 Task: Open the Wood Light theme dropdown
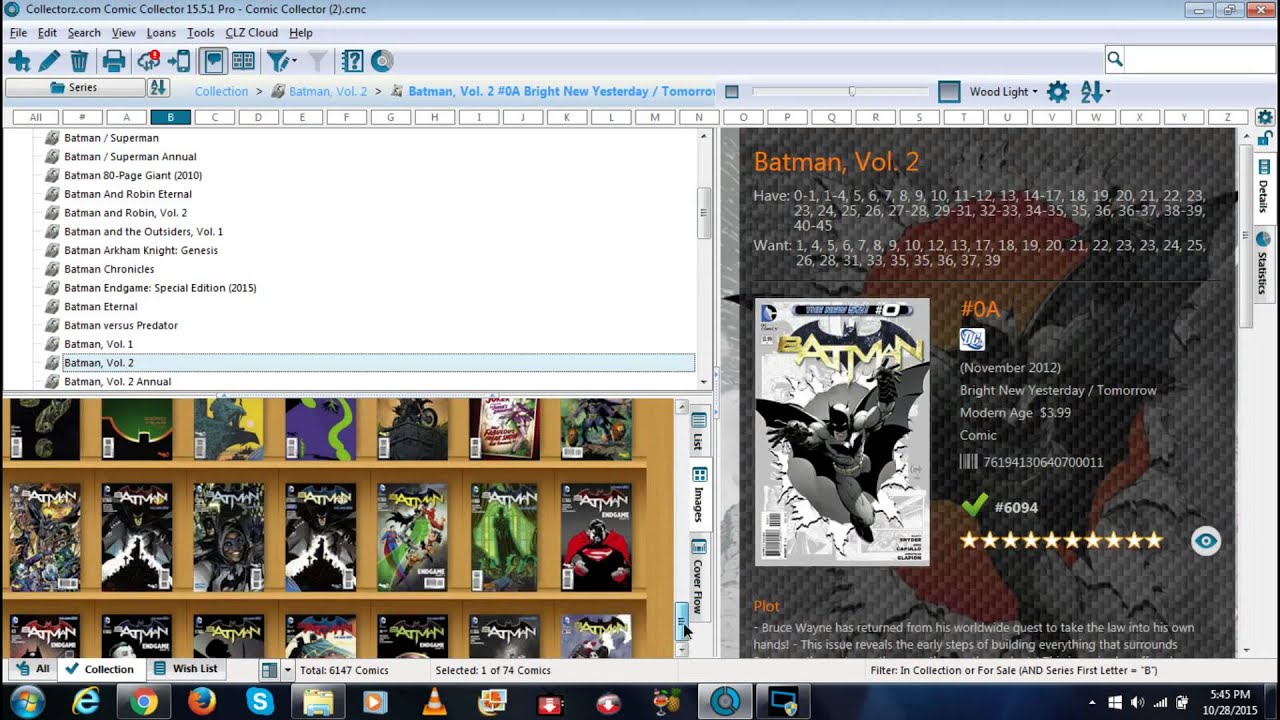point(1003,91)
